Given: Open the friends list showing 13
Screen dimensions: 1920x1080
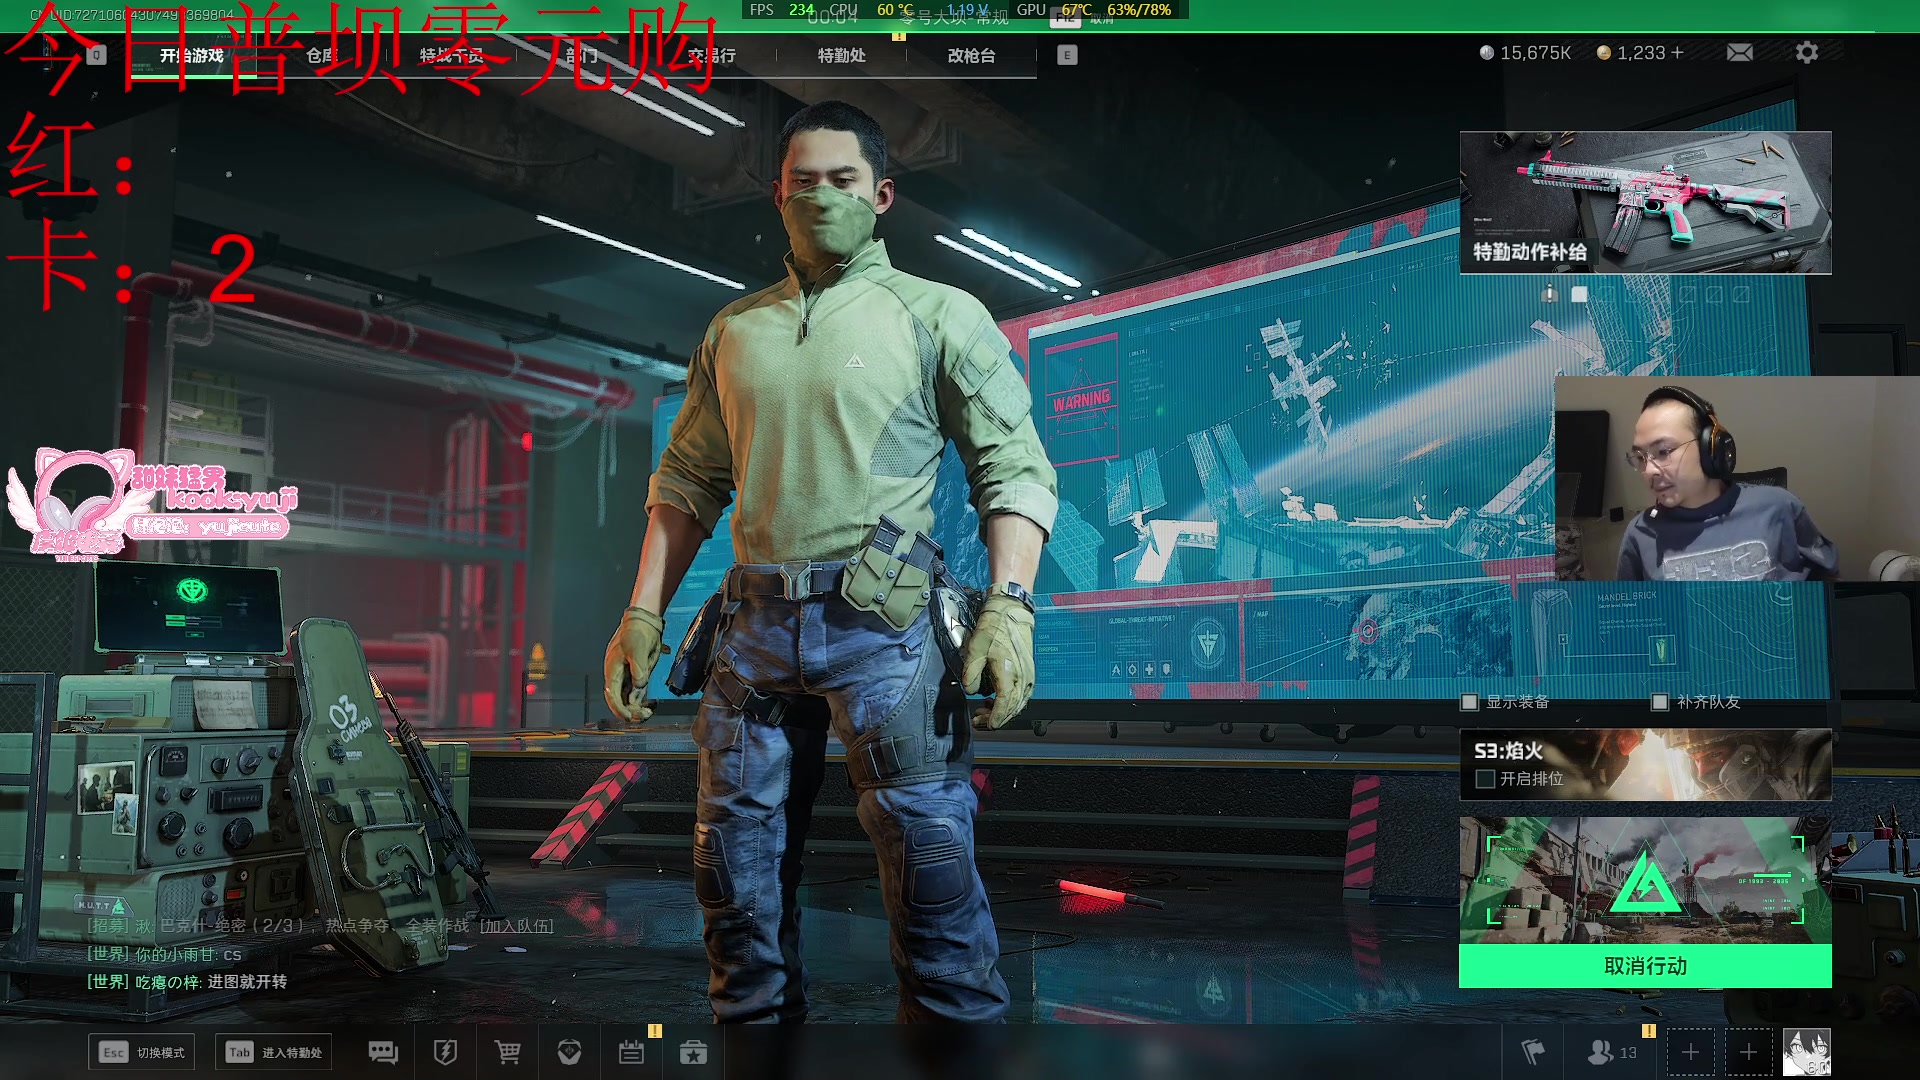Looking at the screenshot, I should pos(1612,1052).
